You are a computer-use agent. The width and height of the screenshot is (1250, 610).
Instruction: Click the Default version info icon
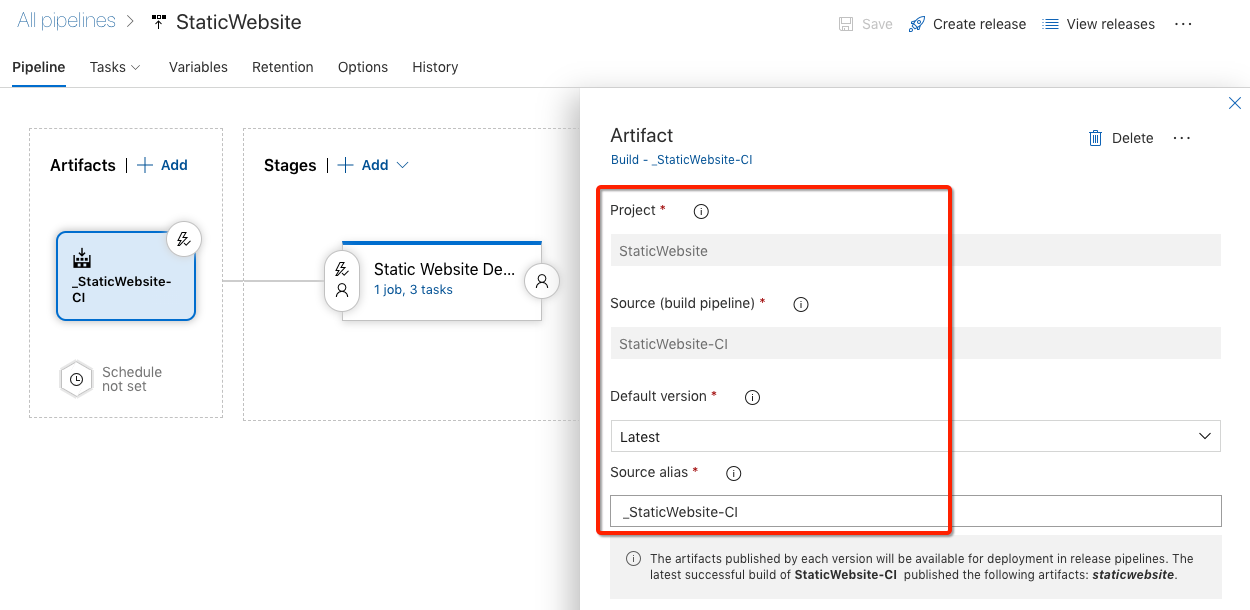(x=753, y=397)
